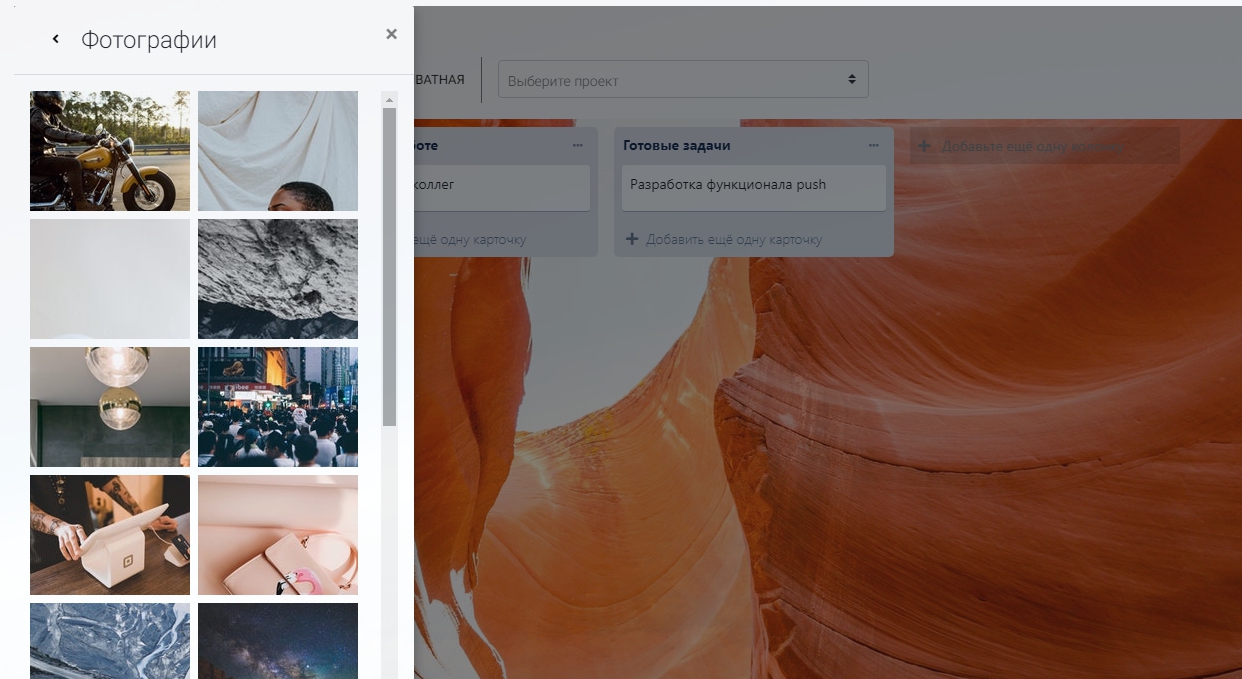Select the pink handbag photo

coord(278,535)
